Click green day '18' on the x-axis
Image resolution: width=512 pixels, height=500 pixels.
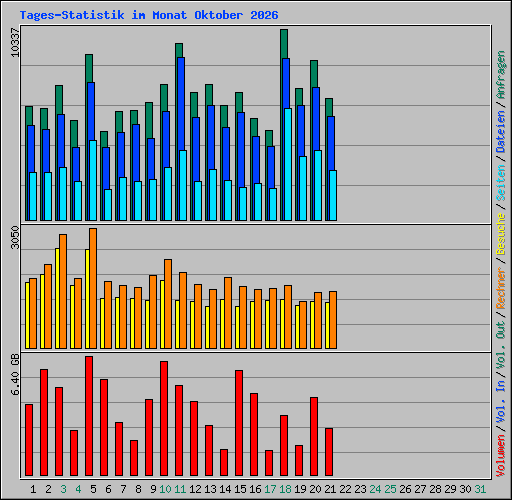[x=285, y=489]
